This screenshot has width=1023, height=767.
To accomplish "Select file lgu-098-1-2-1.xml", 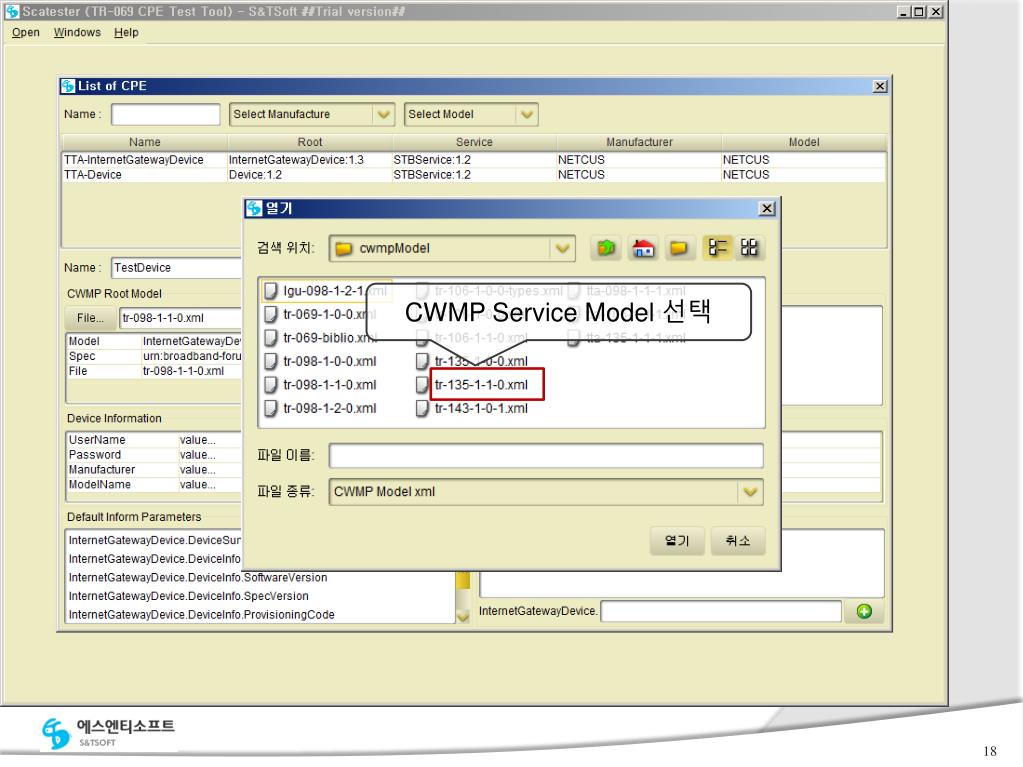I will tap(335, 291).
